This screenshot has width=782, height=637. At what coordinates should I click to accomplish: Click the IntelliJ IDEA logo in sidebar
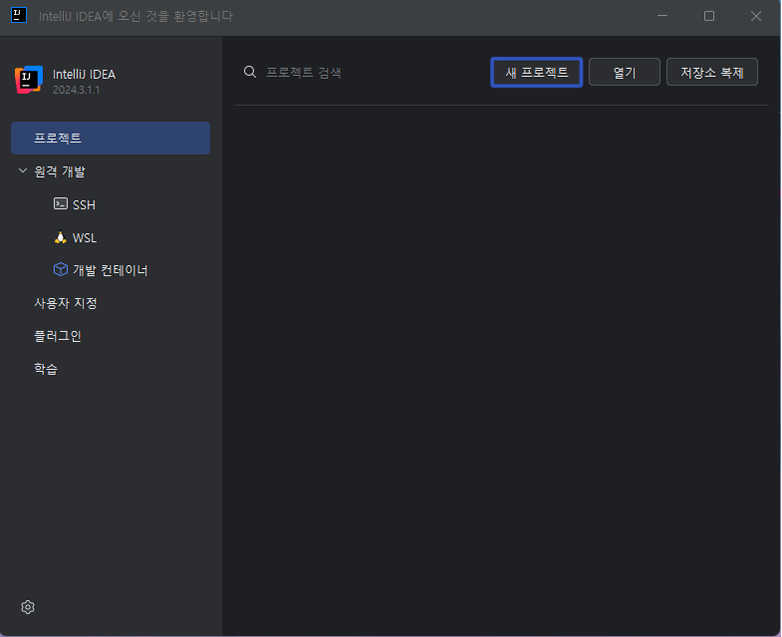[29, 80]
